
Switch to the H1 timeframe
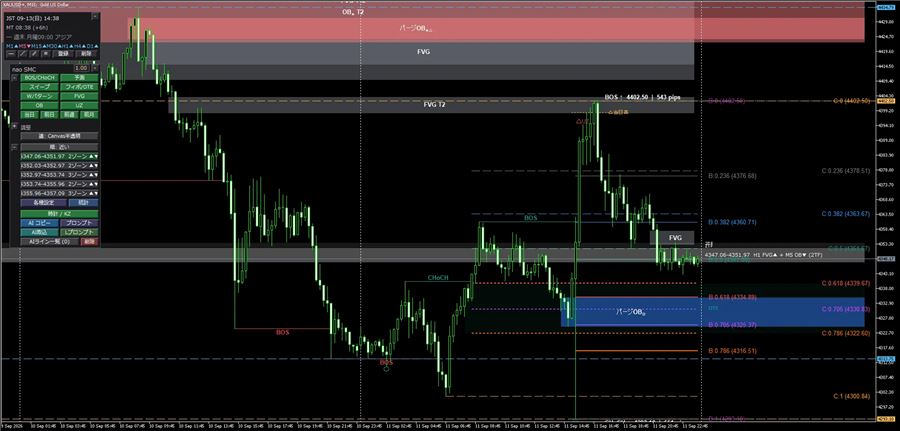click(68, 46)
